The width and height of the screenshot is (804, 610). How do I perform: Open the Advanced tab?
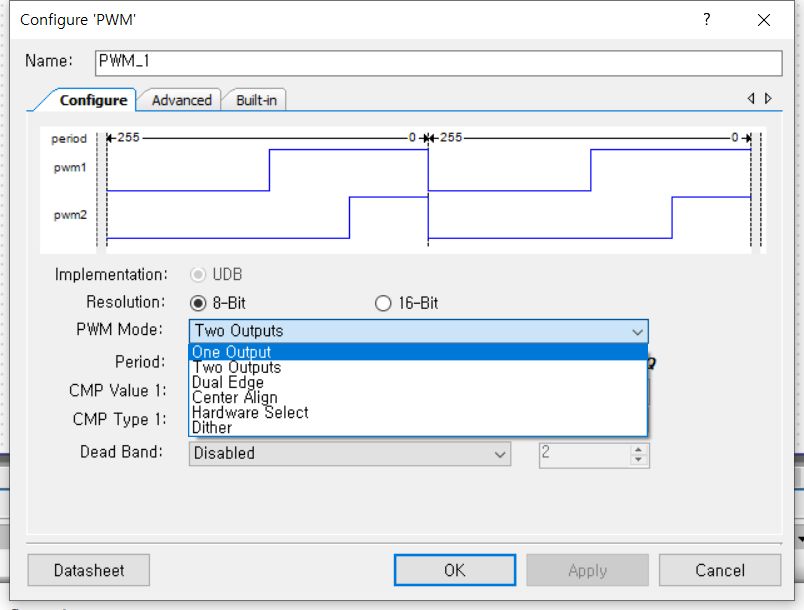[182, 100]
